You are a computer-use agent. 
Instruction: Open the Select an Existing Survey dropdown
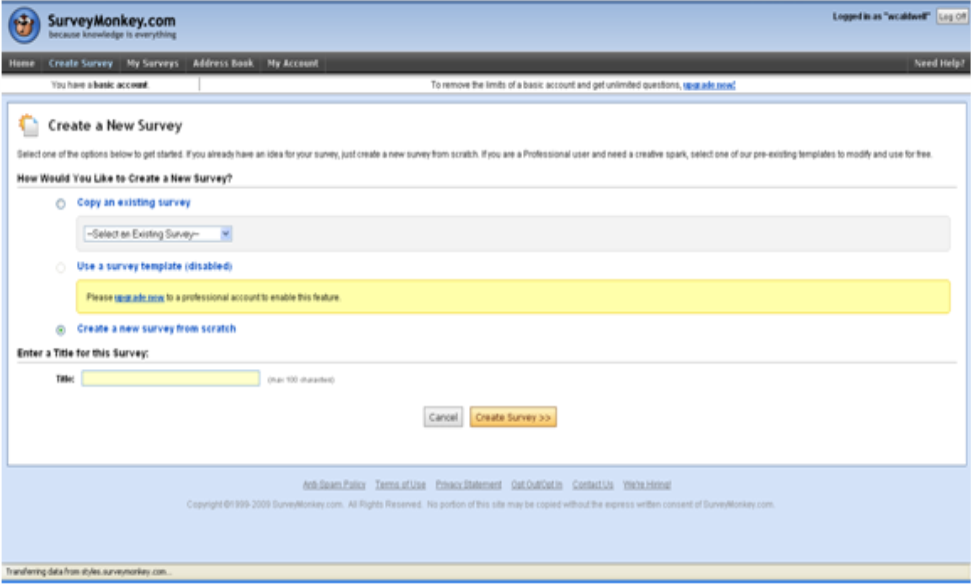click(x=158, y=234)
